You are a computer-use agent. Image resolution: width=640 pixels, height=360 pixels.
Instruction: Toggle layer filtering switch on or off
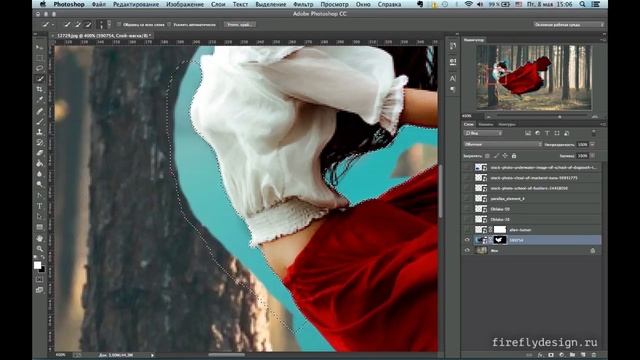coord(593,133)
